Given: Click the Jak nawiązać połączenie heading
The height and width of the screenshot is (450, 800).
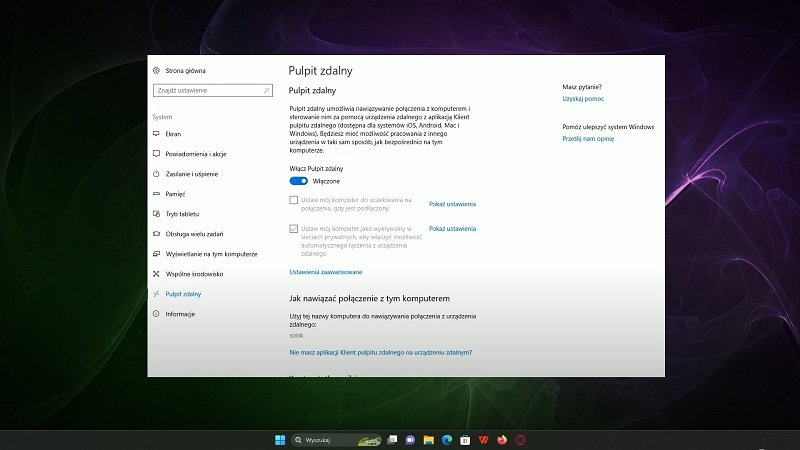Looking at the screenshot, I should tap(369, 298).
